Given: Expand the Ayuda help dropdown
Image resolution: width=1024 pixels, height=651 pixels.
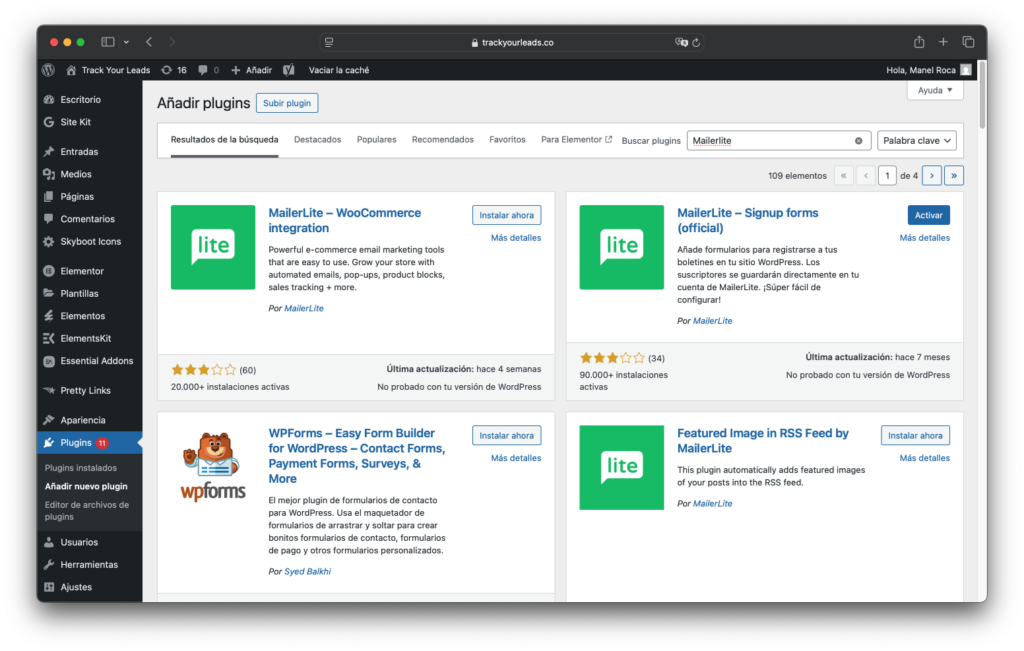Looking at the screenshot, I should [x=935, y=90].
